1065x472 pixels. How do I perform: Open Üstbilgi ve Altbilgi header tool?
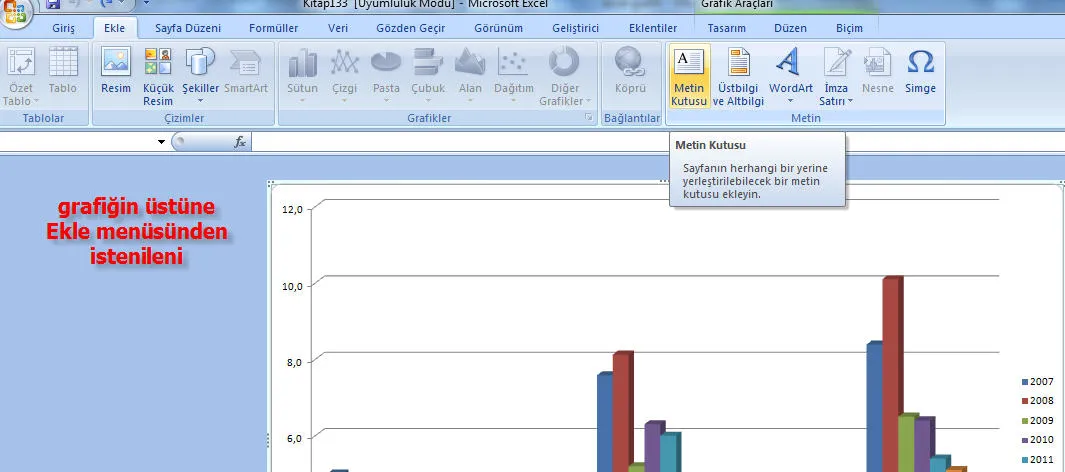click(x=739, y=76)
